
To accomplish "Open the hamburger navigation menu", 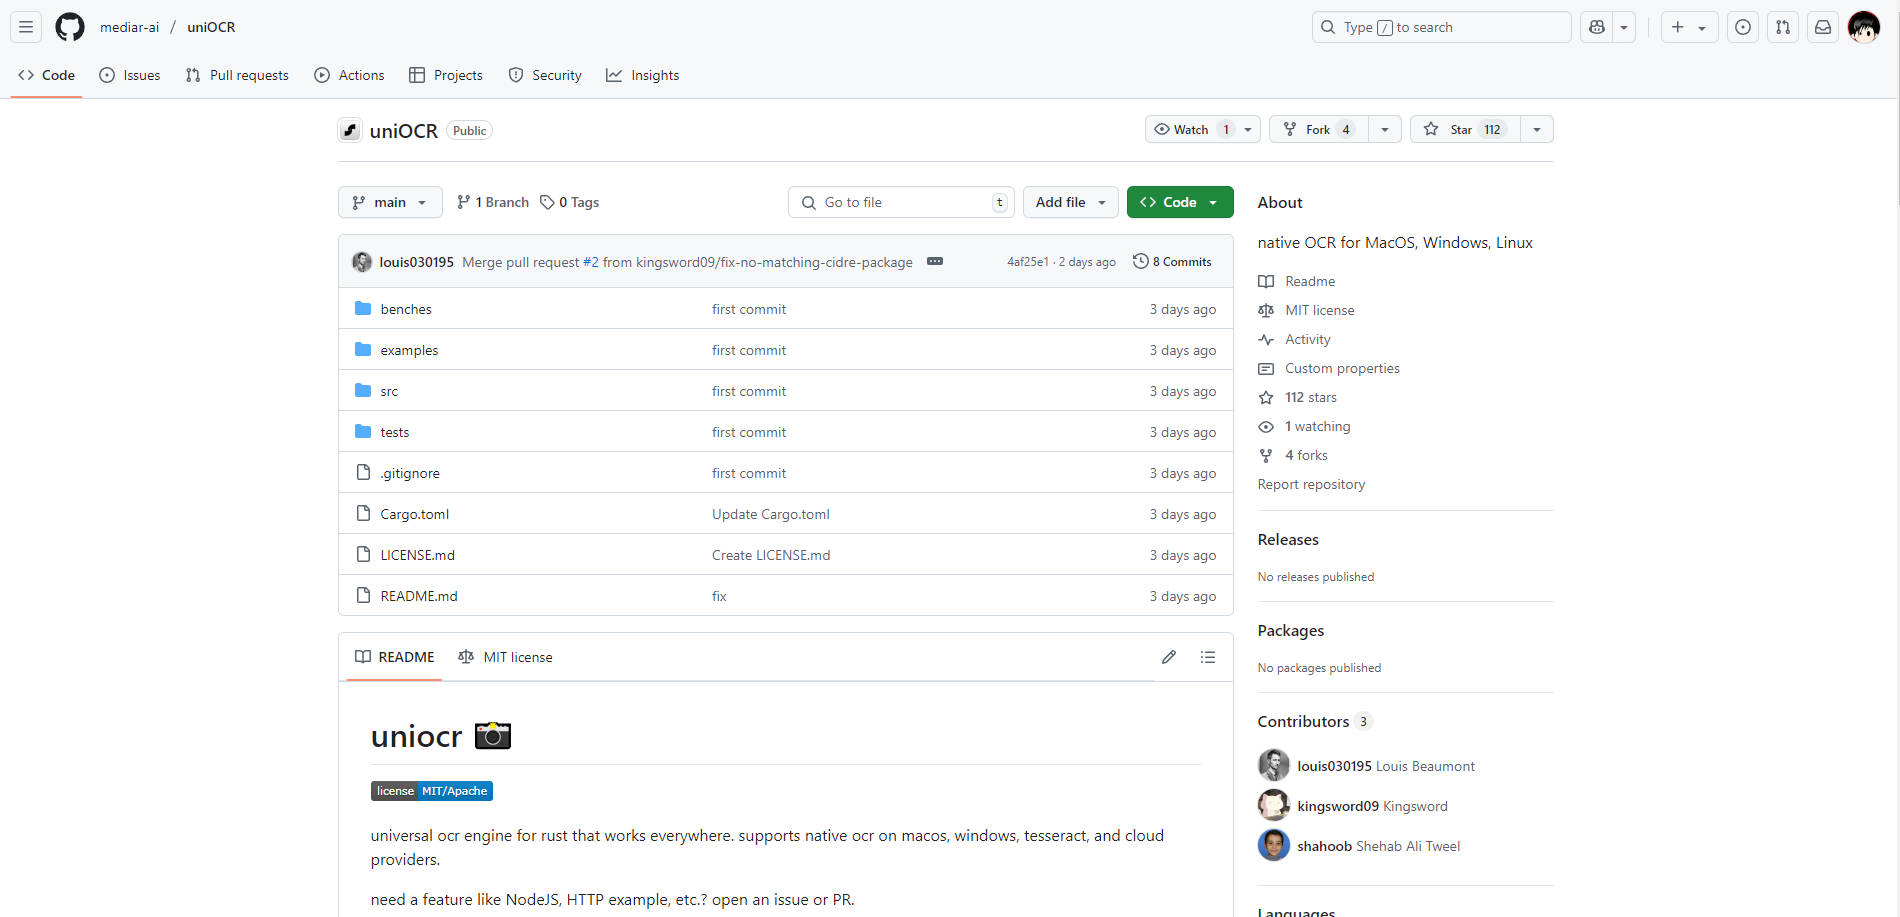I will (x=26, y=27).
